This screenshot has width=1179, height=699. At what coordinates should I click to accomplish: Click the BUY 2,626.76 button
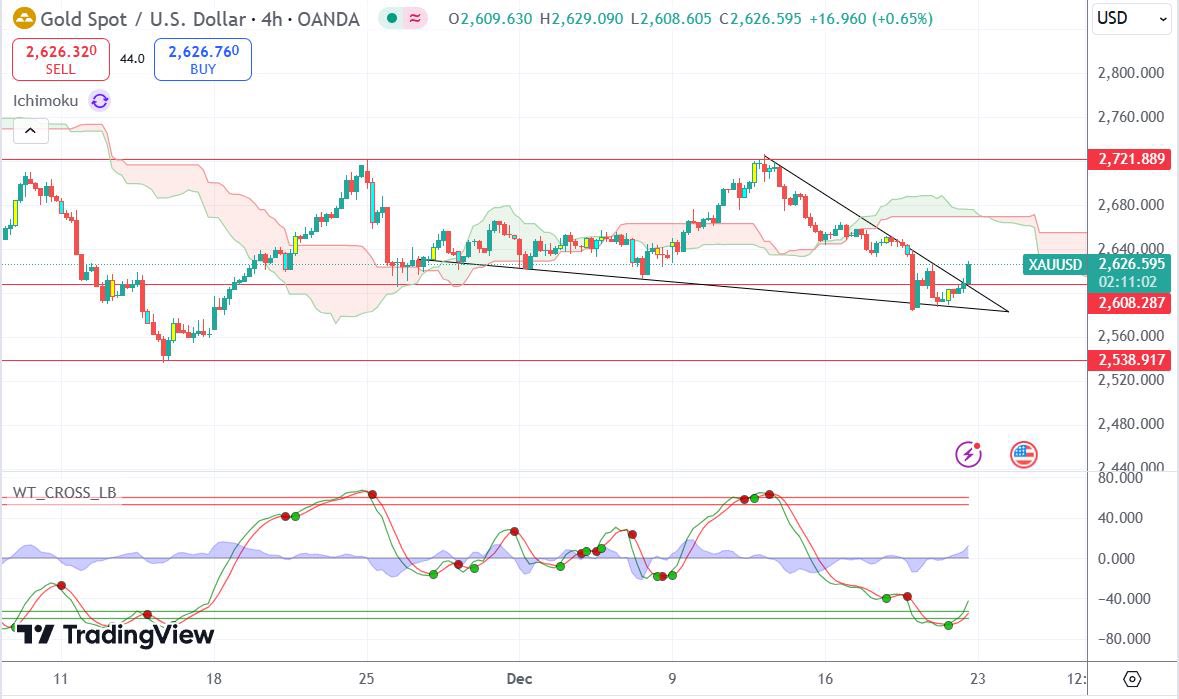[x=203, y=59]
